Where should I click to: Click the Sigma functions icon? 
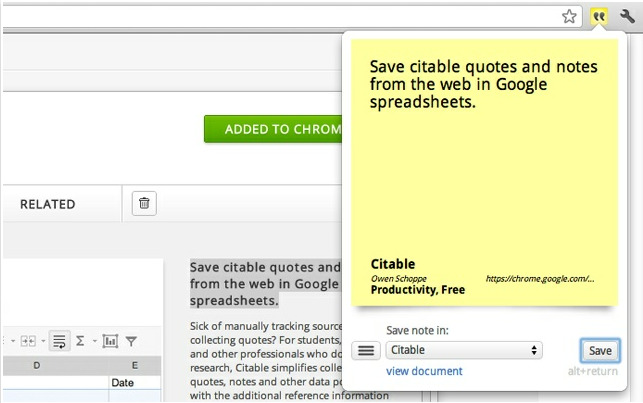80,341
